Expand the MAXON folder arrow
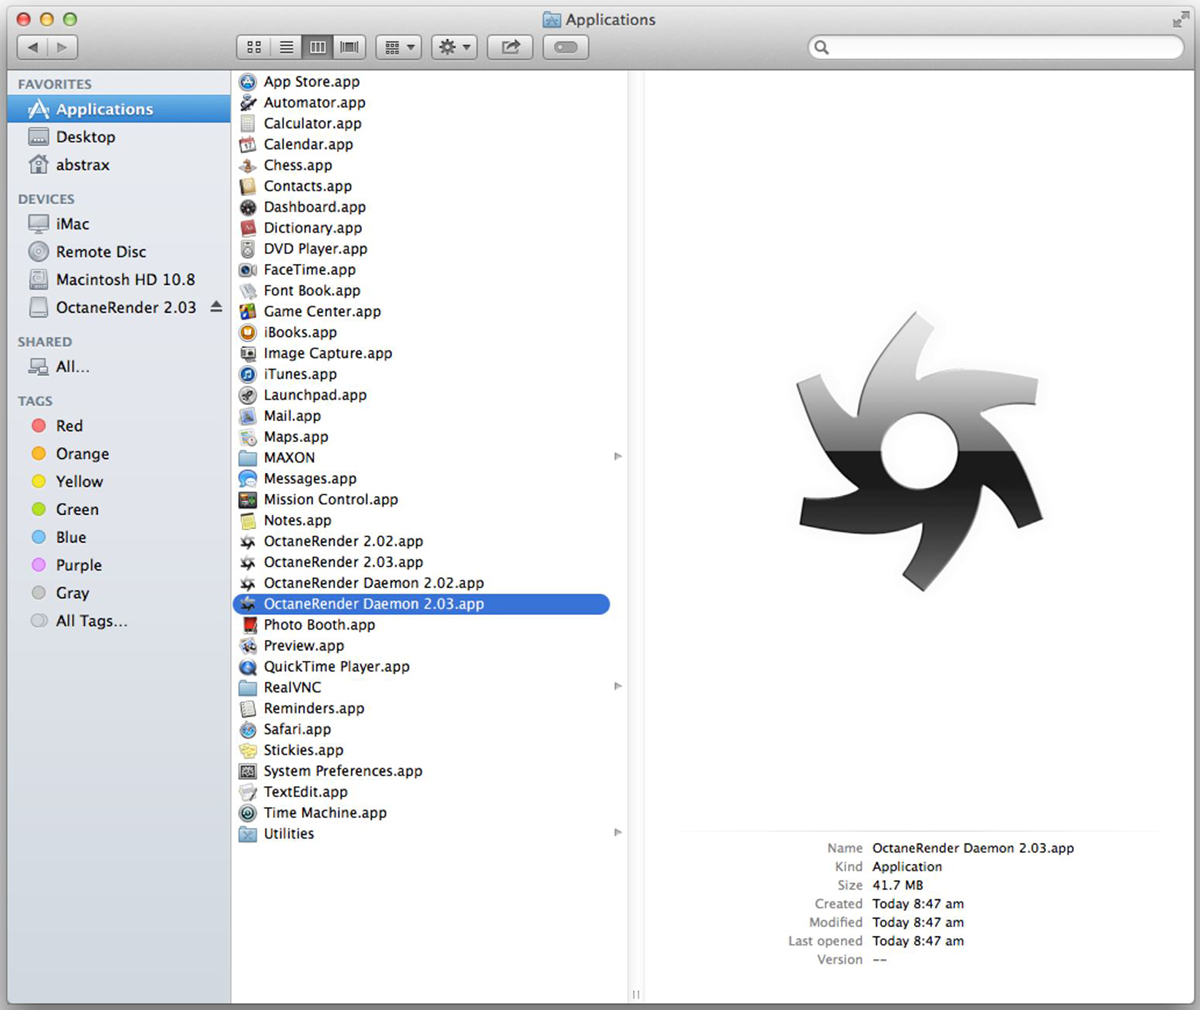Image resolution: width=1200 pixels, height=1010 pixels. pos(617,457)
